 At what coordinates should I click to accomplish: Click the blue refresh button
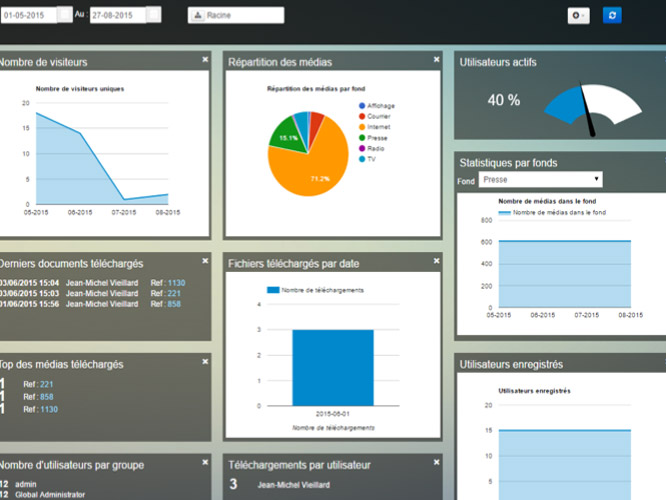coord(613,15)
